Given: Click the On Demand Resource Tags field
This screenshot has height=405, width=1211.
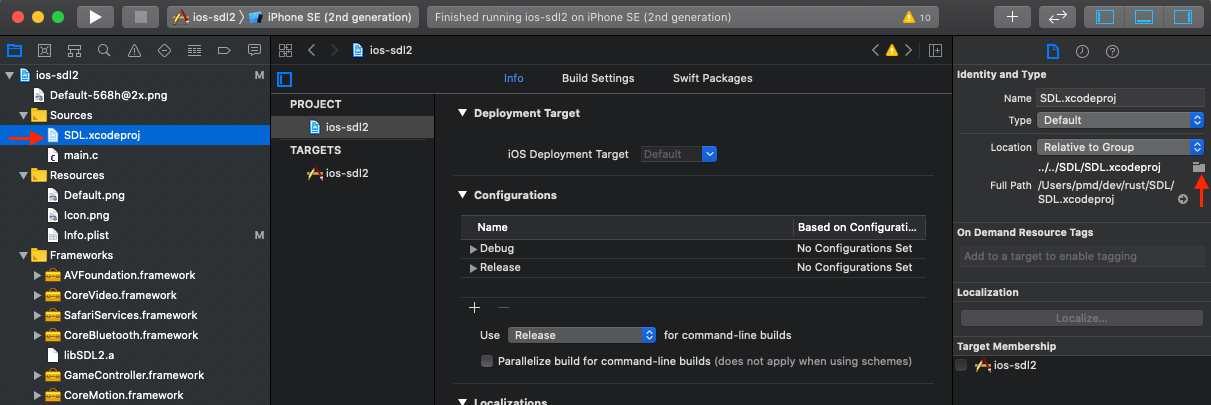Looking at the screenshot, I should [x=1079, y=256].
